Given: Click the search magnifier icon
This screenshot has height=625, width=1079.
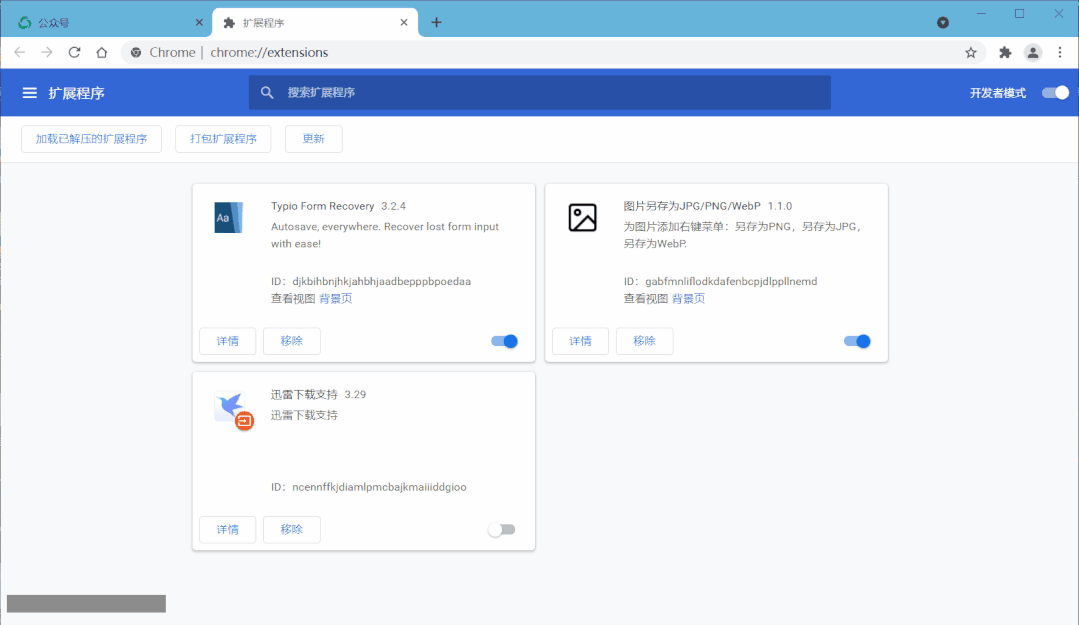Looking at the screenshot, I should point(267,92).
